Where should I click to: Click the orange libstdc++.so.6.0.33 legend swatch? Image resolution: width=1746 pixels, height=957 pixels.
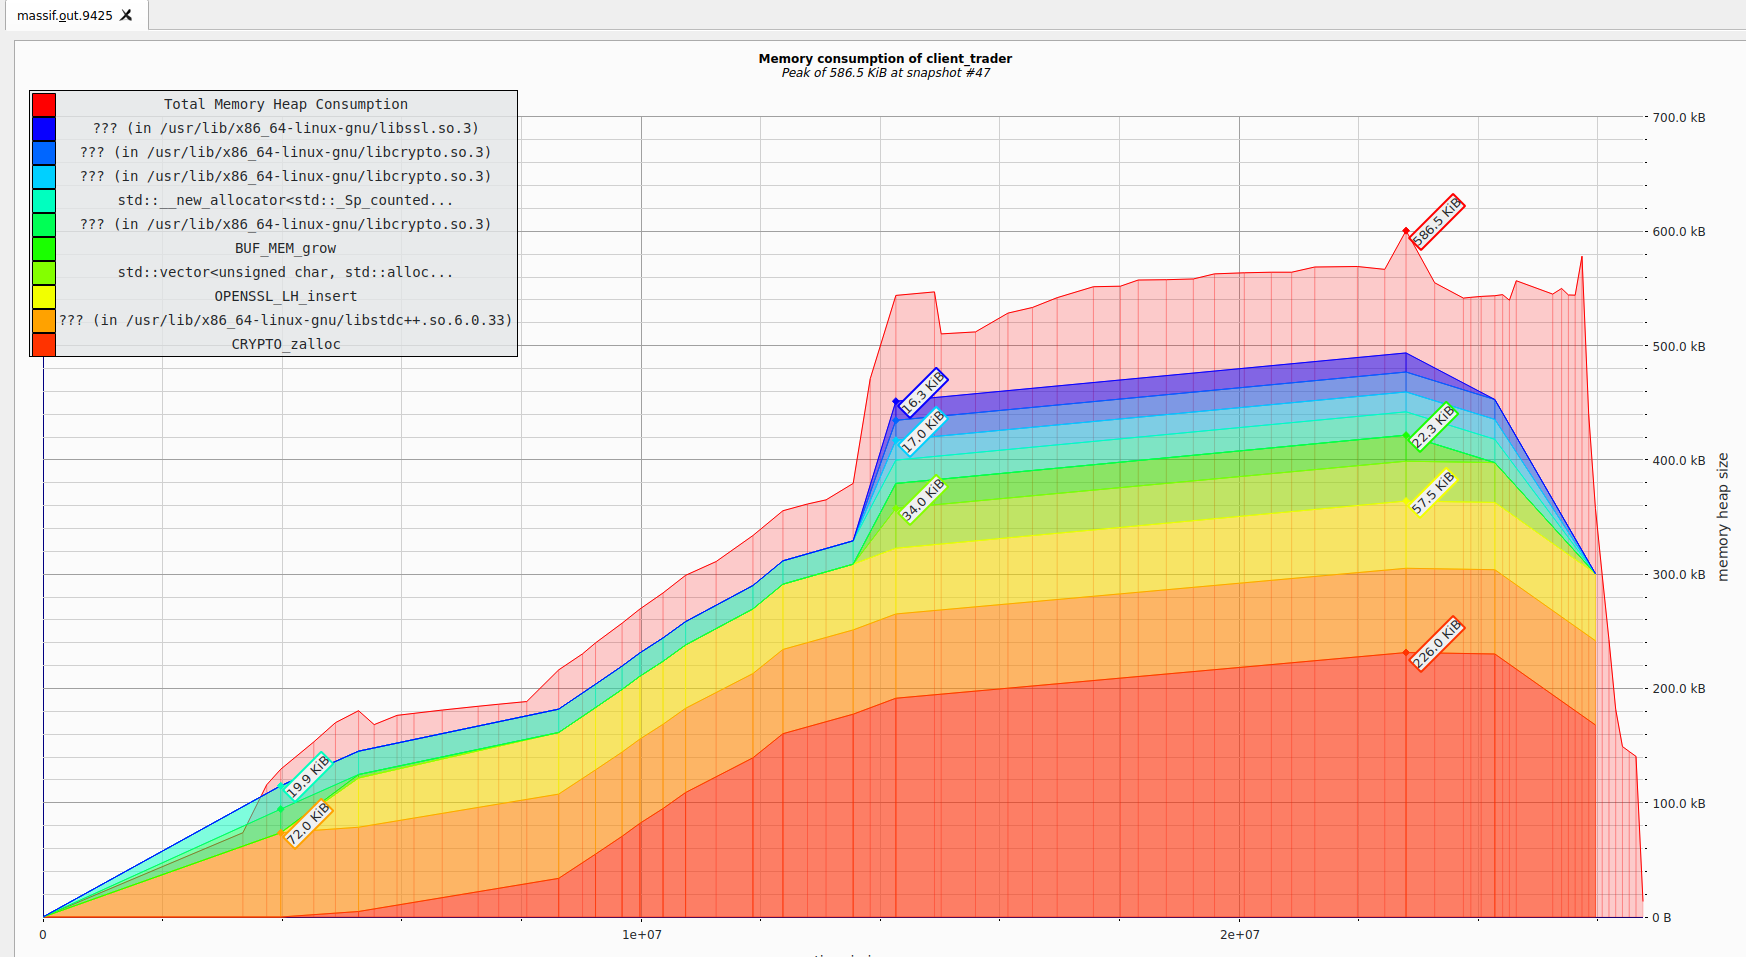coord(44,320)
